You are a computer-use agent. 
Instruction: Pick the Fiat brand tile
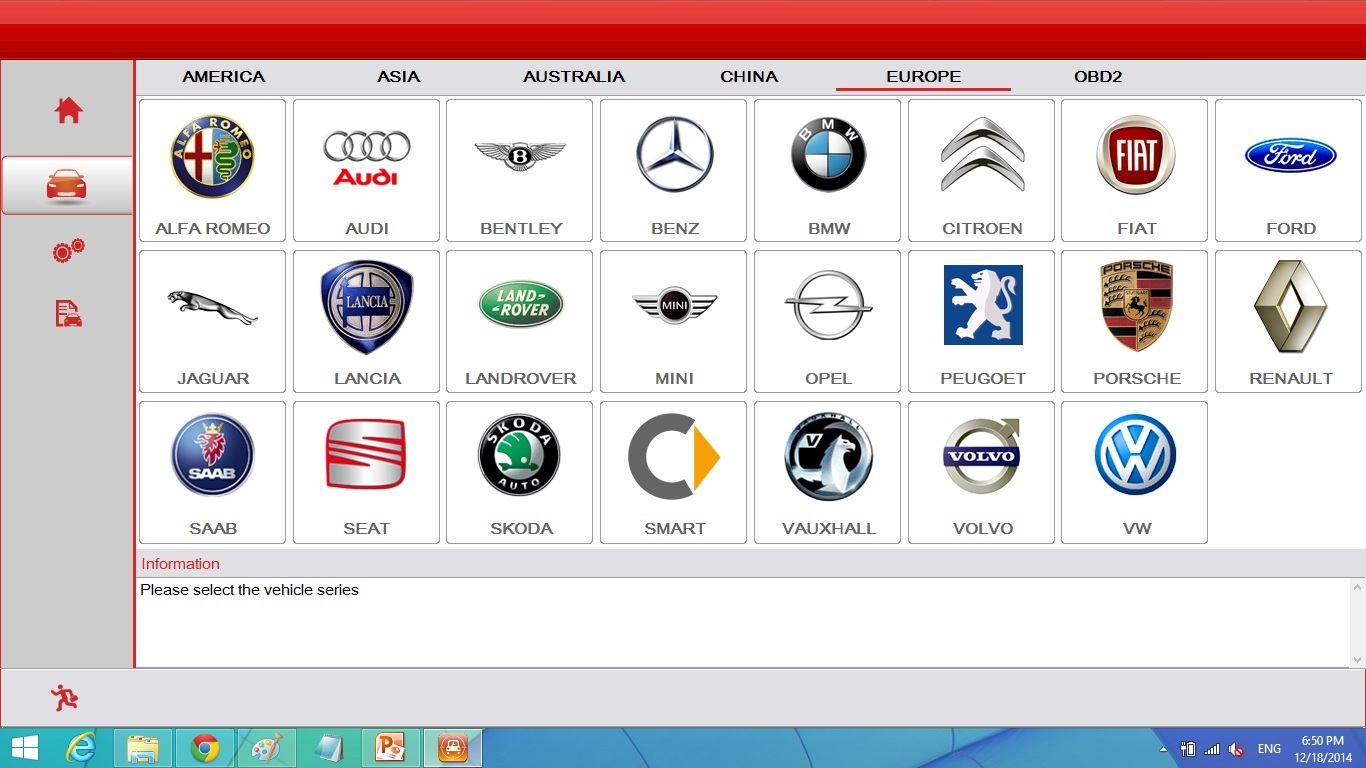tap(1135, 170)
